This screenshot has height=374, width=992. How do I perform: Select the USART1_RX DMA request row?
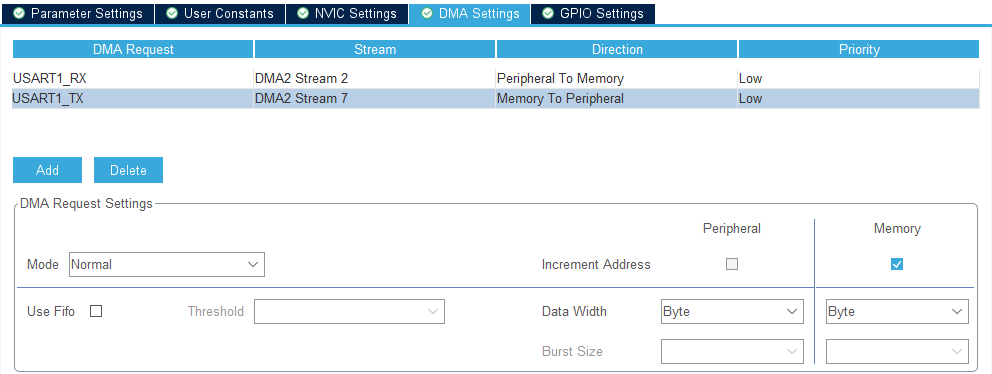[495, 78]
